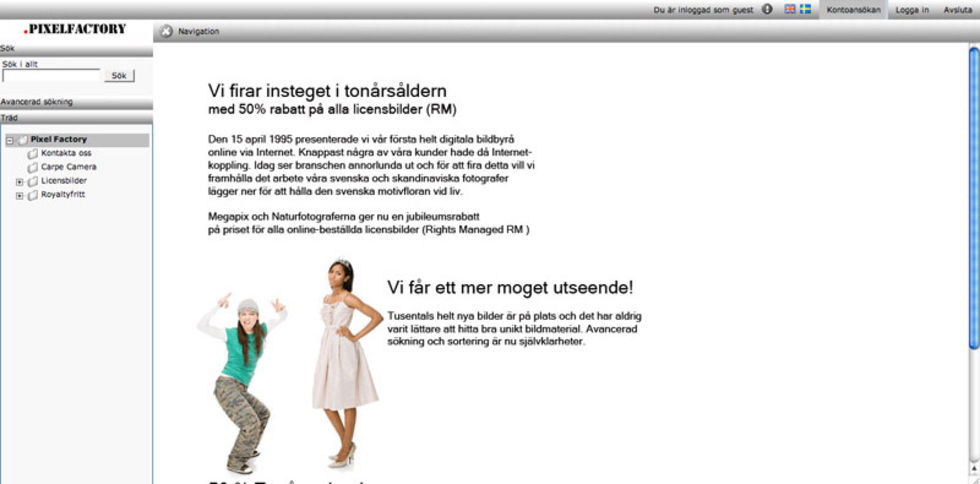The image size is (980, 484).
Task: Toggle the Träd panel header
Action: tap(76, 118)
